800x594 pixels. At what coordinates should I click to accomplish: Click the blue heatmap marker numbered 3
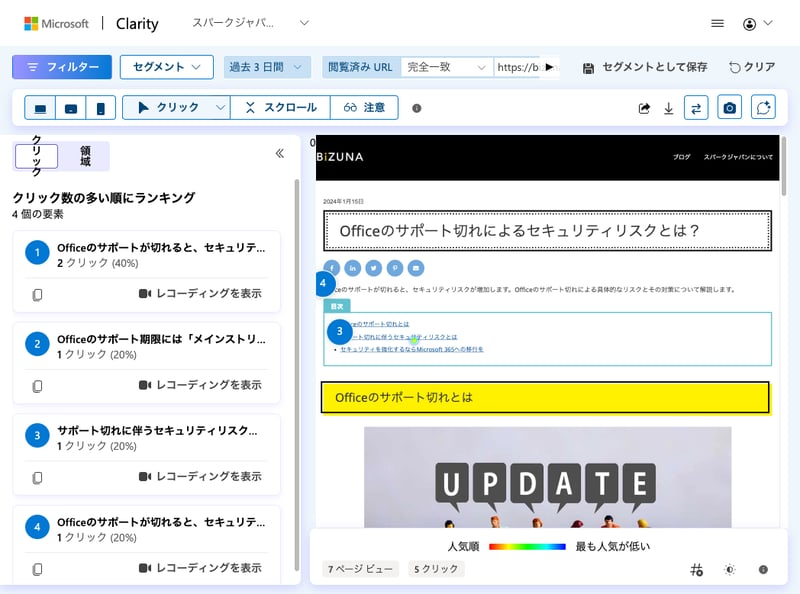[340, 332]
